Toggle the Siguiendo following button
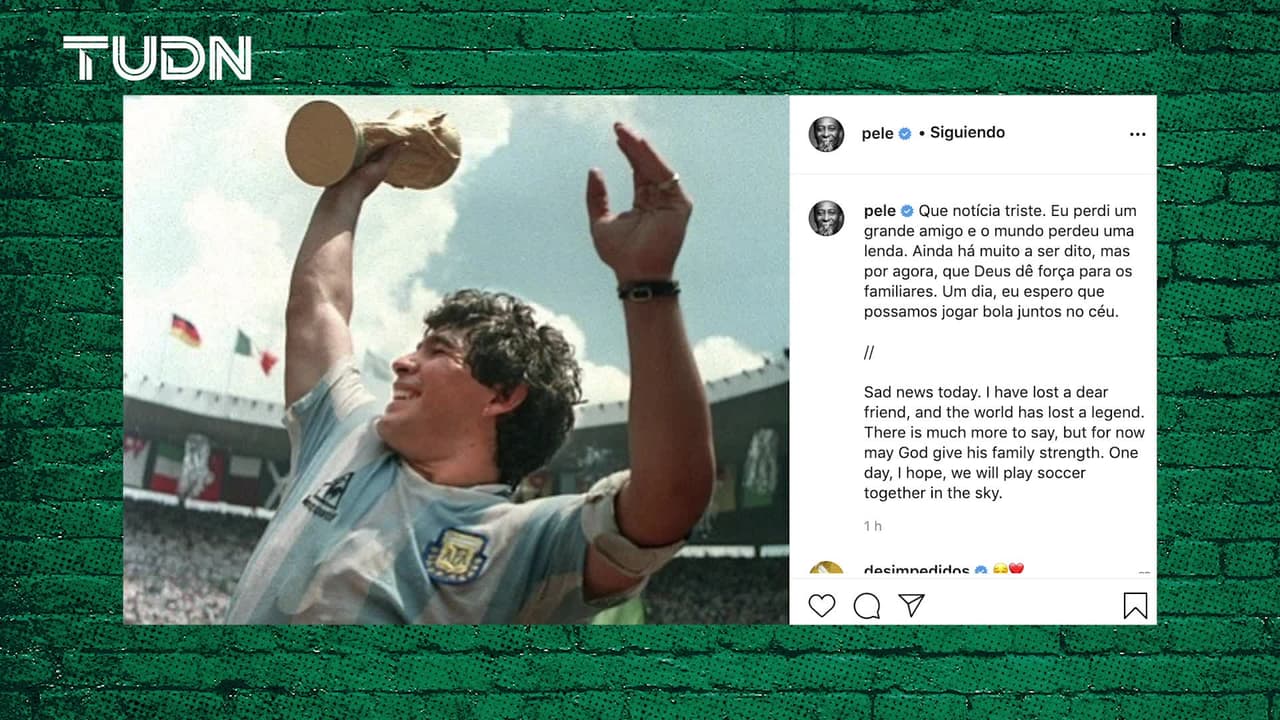 tap(967, 132)
